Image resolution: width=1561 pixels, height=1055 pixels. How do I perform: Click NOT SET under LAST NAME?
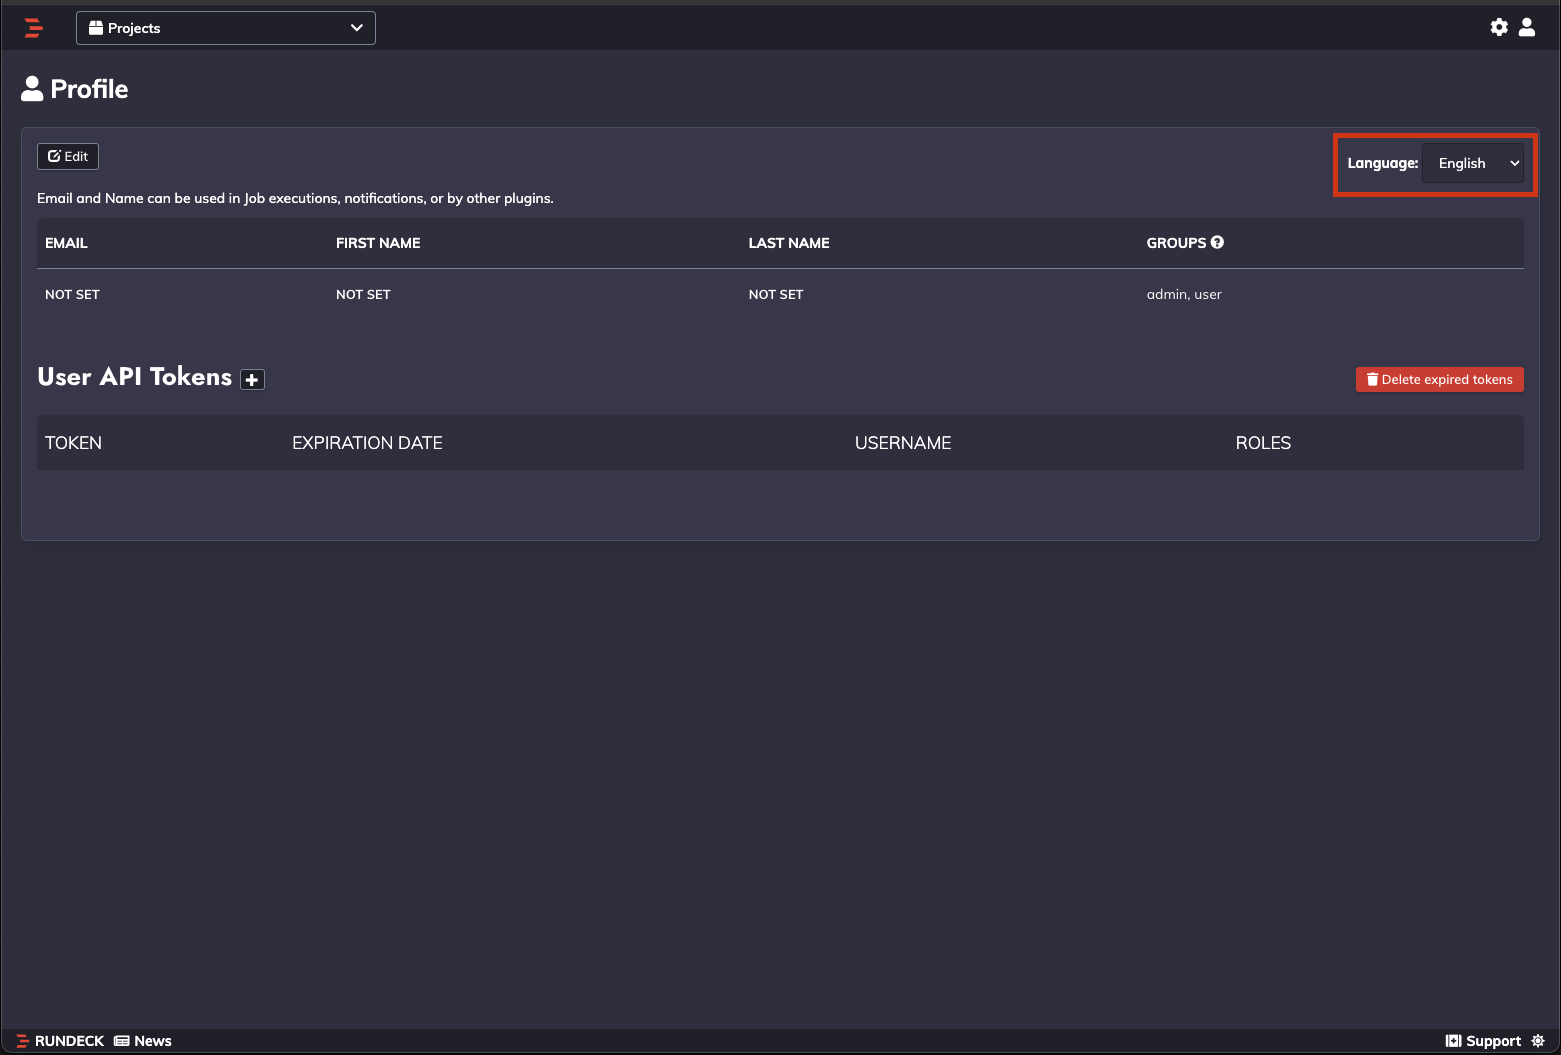point(776,294)
